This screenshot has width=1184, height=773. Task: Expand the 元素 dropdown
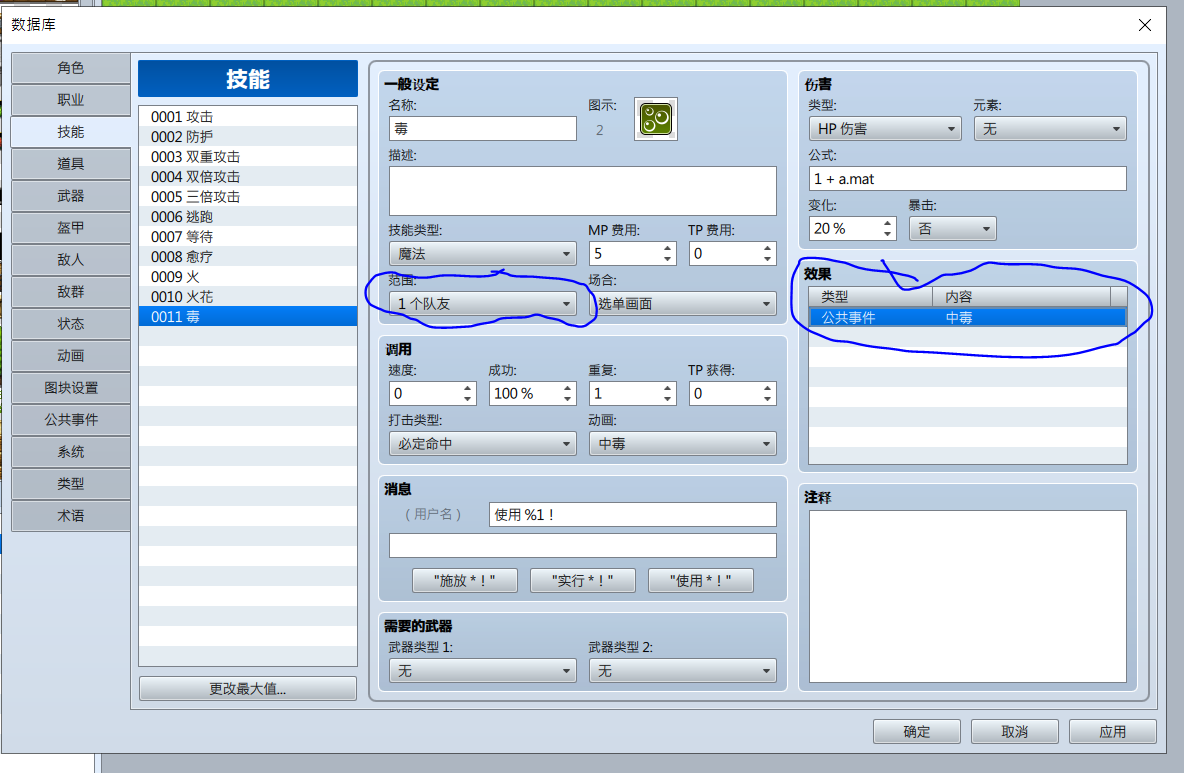coord(1050,129)
